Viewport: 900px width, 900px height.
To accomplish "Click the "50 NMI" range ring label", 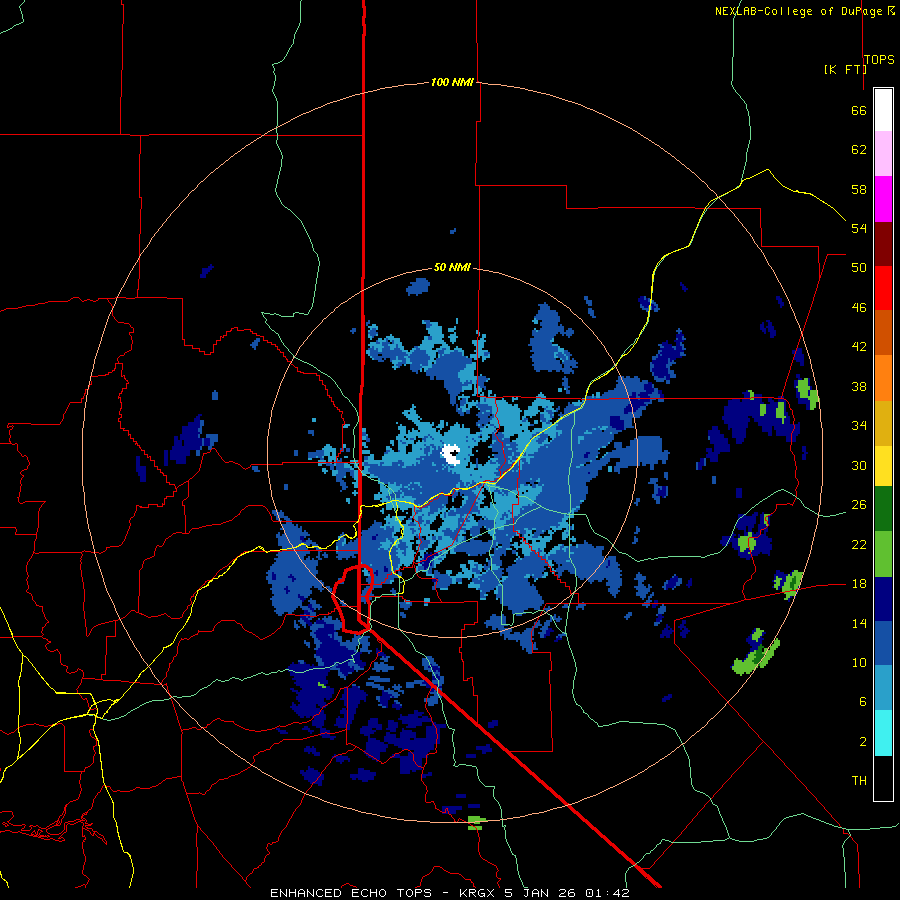I will tap(452, 267).
